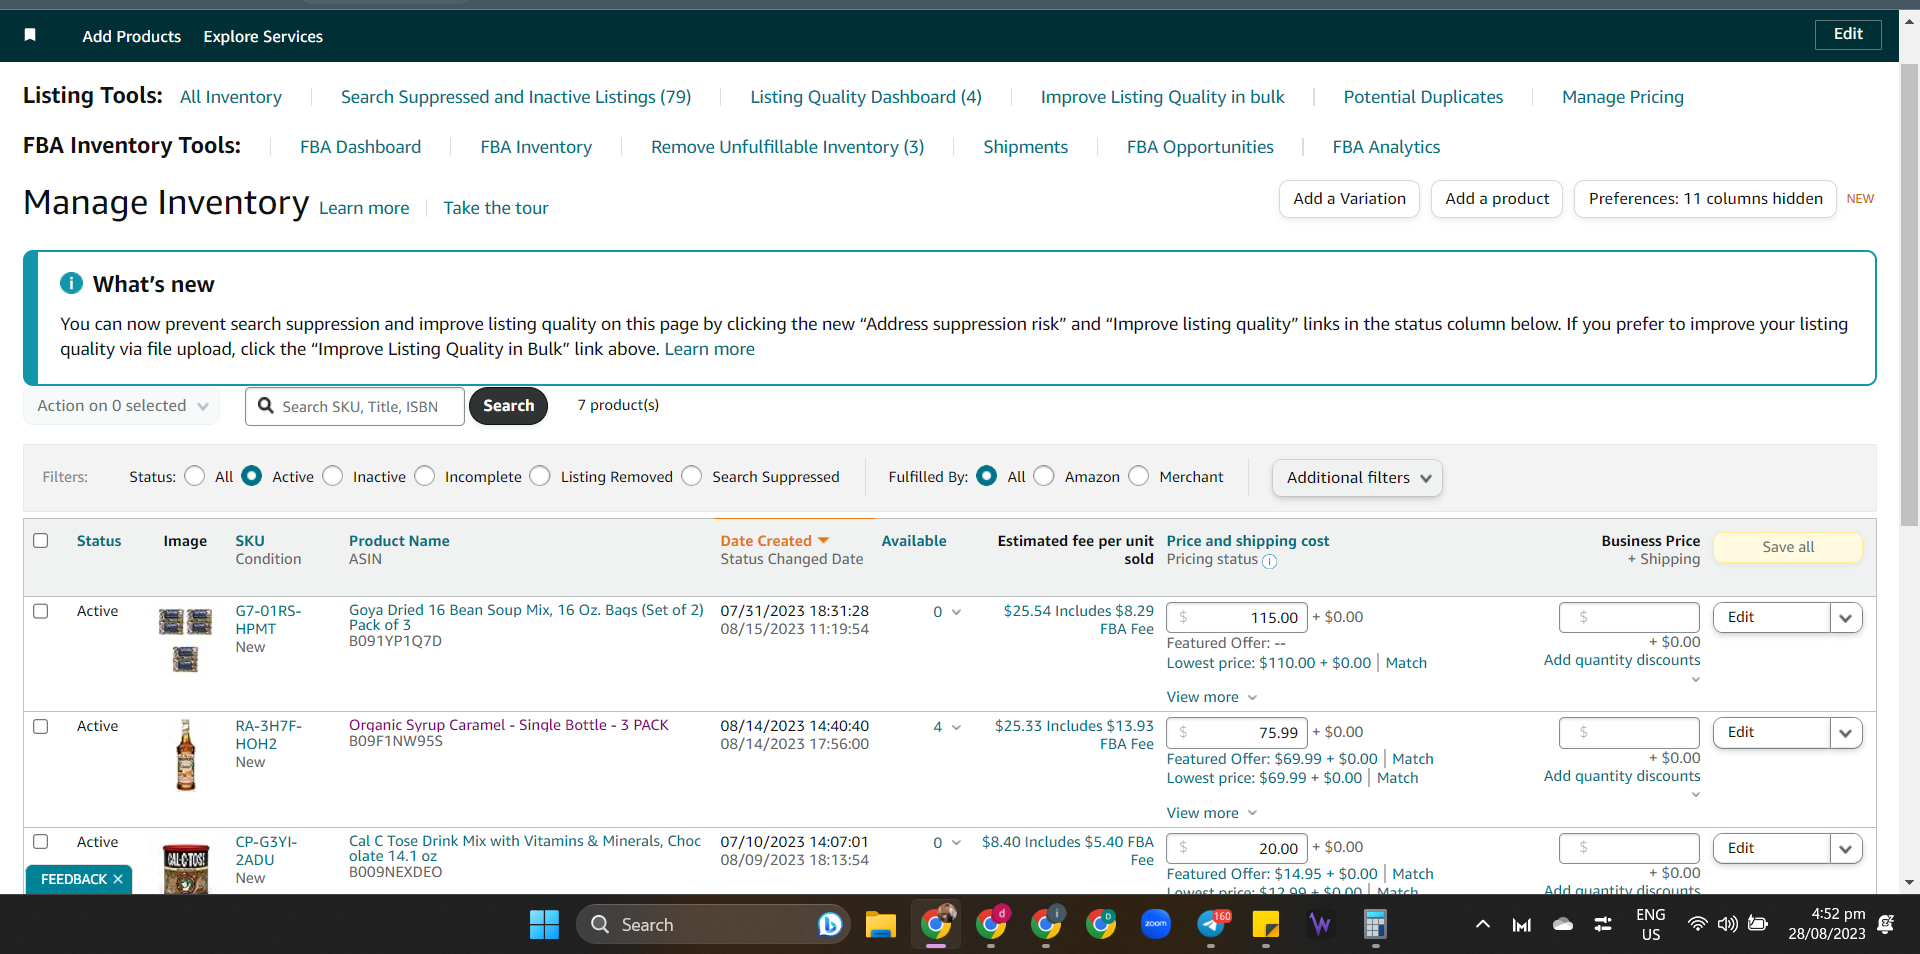
Task: Select the Inactive status filter radio
Action: point(333,476)
